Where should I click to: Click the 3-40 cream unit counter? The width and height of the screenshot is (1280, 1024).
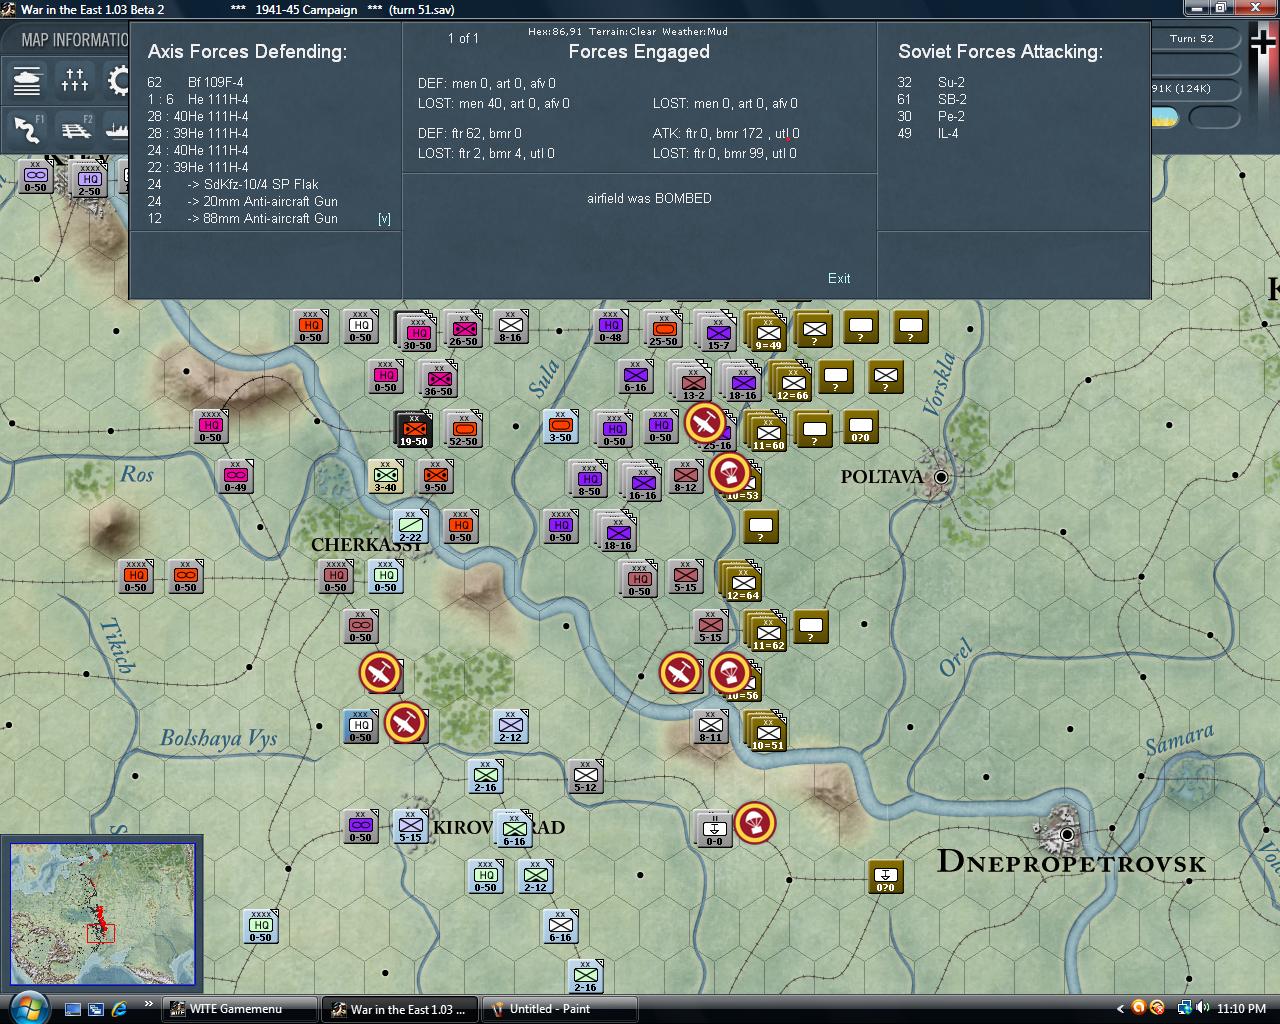385,476
